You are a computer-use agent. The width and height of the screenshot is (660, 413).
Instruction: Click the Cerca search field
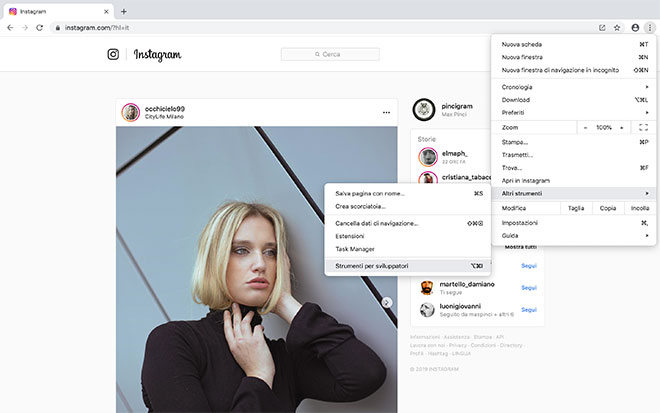pos(330,54)
